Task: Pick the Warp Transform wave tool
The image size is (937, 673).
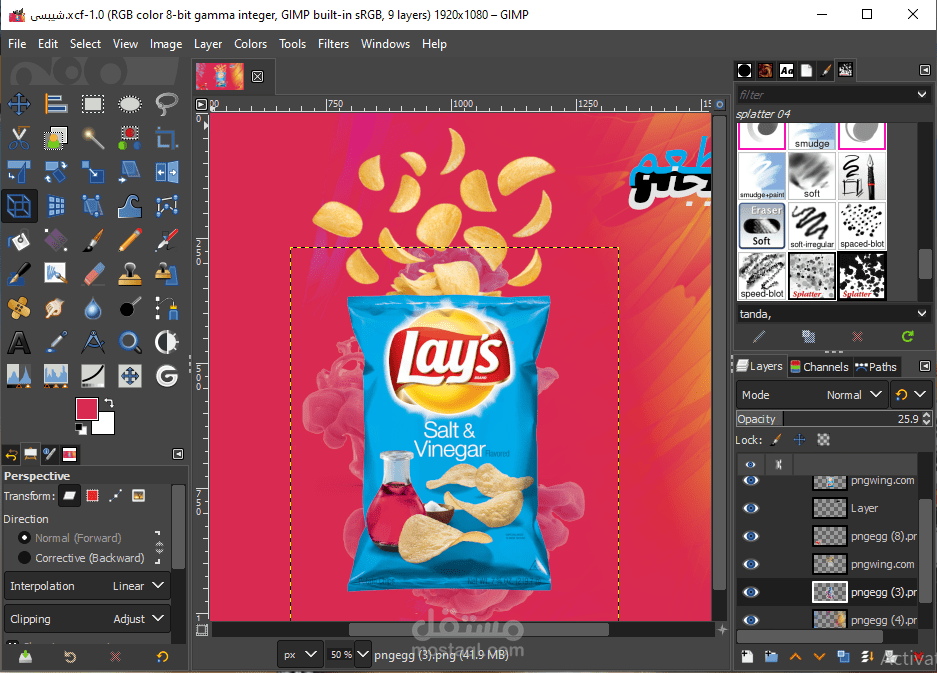Action: pyautogui.click(x=130, y=206)
